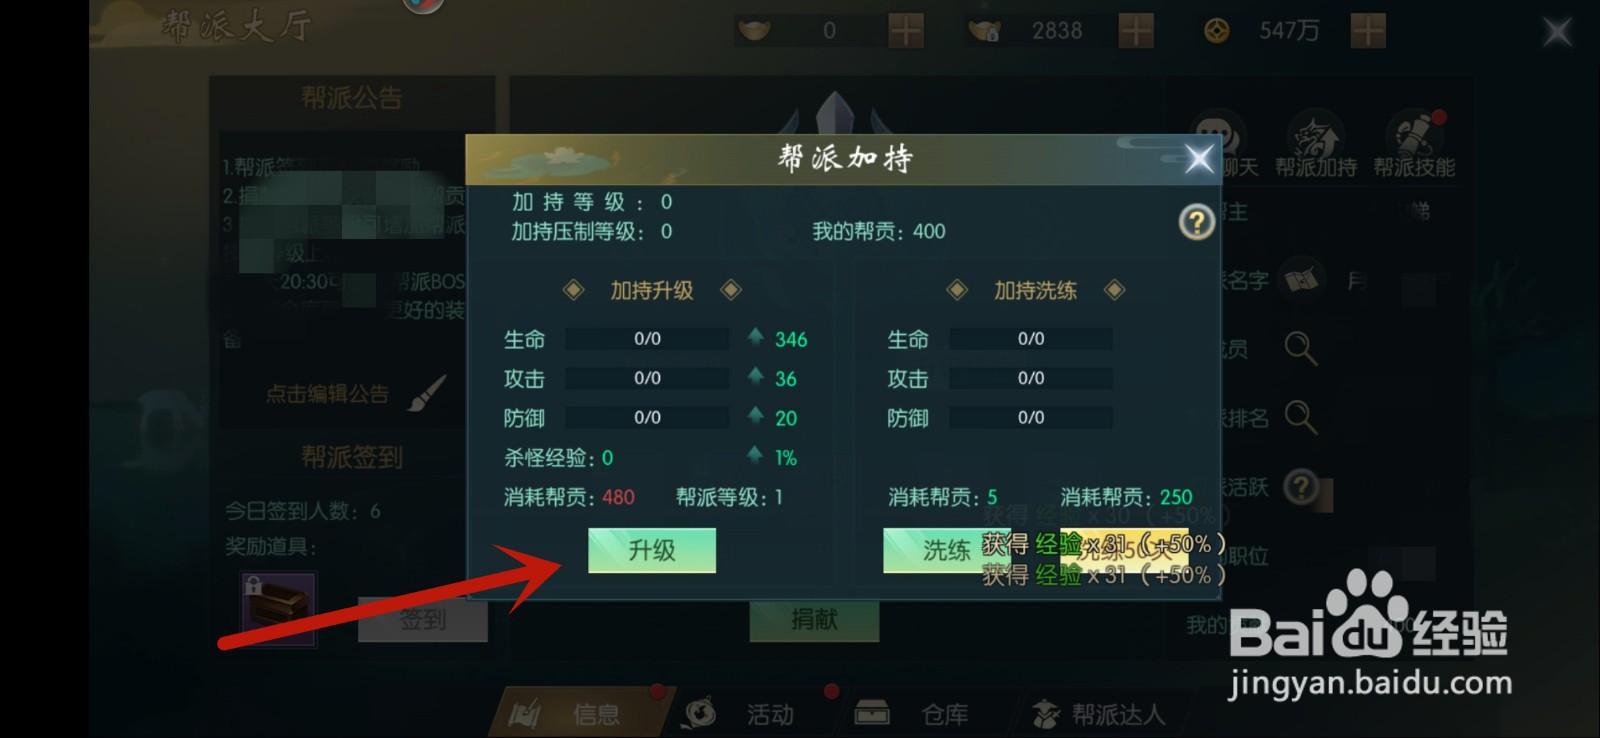
Task: Close the 帮派加持 dialog
Action: point(1199,158)
